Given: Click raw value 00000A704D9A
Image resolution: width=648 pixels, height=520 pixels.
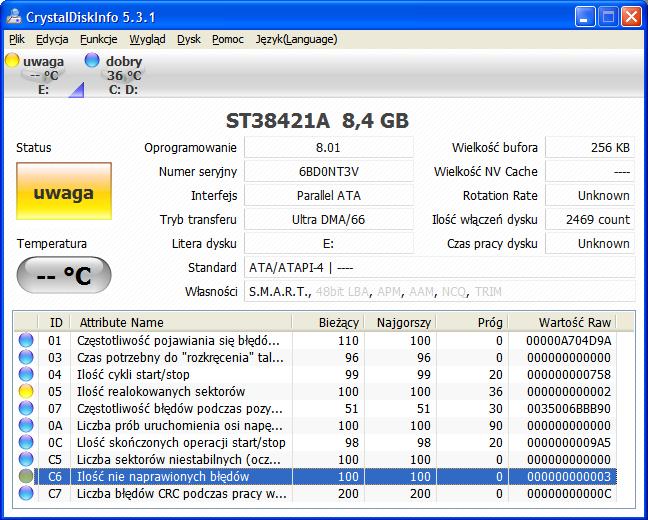Looking at the screenshot, I should pyautogui.click(x=568, y=341).
